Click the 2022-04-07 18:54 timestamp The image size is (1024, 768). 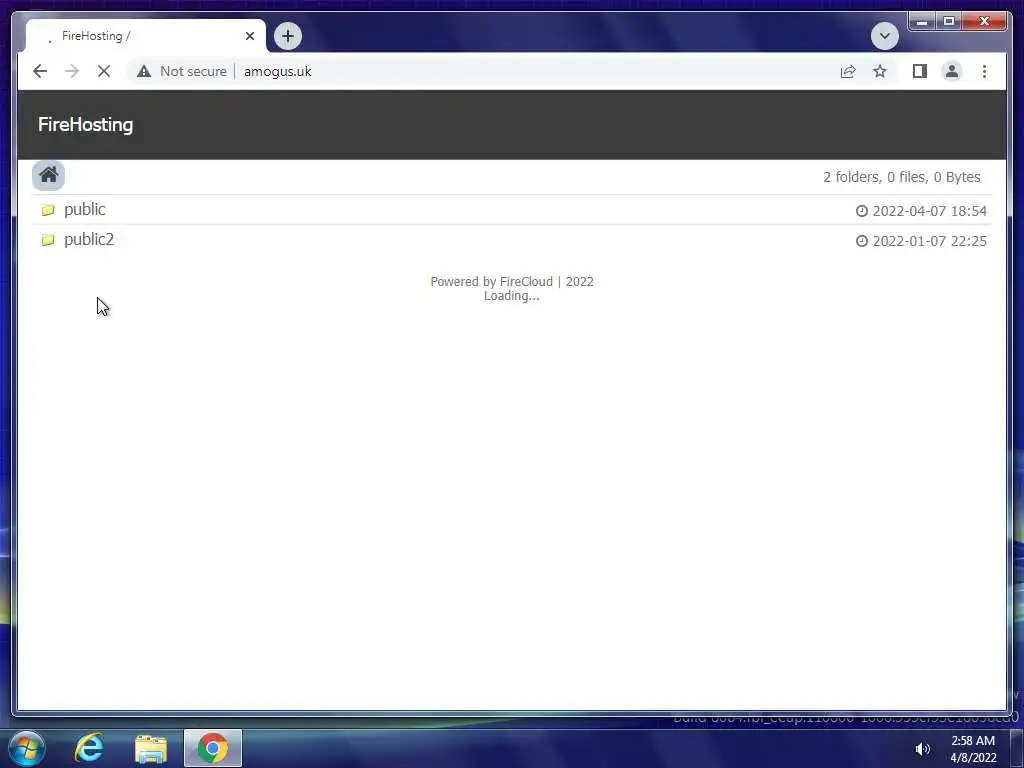929,211
